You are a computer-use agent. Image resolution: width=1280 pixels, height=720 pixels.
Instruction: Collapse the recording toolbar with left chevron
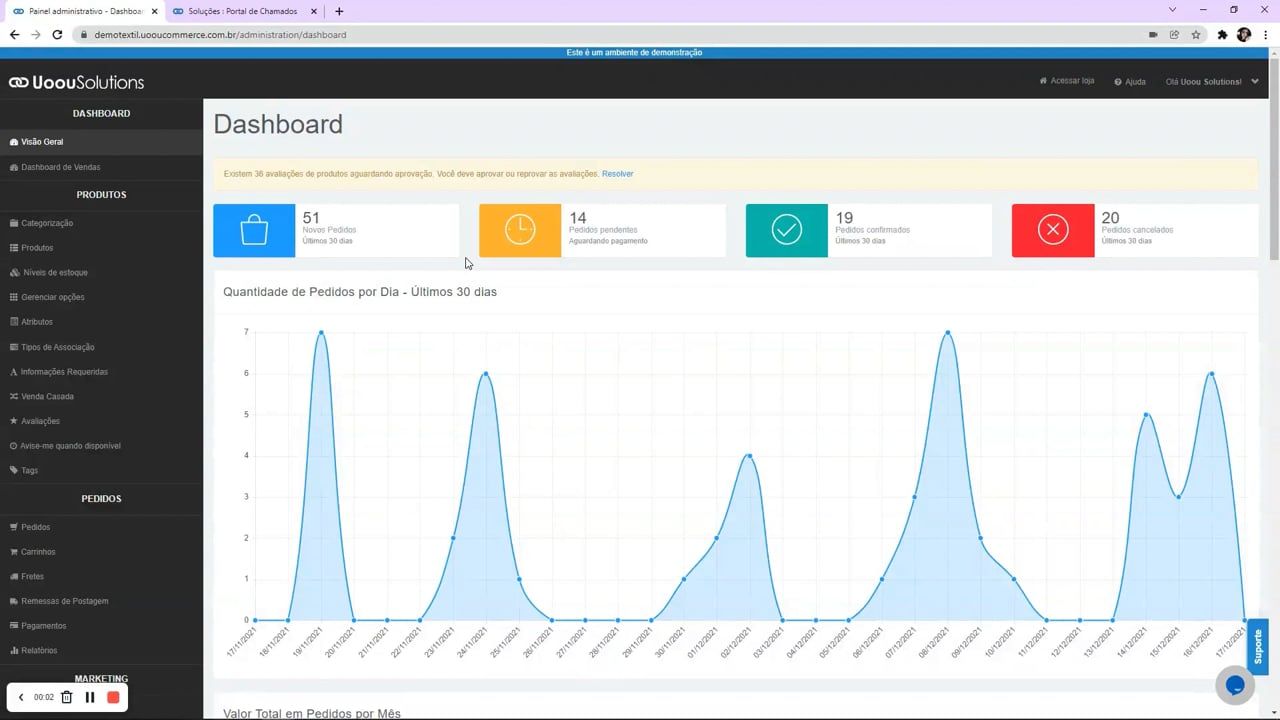tap(21, 697)
